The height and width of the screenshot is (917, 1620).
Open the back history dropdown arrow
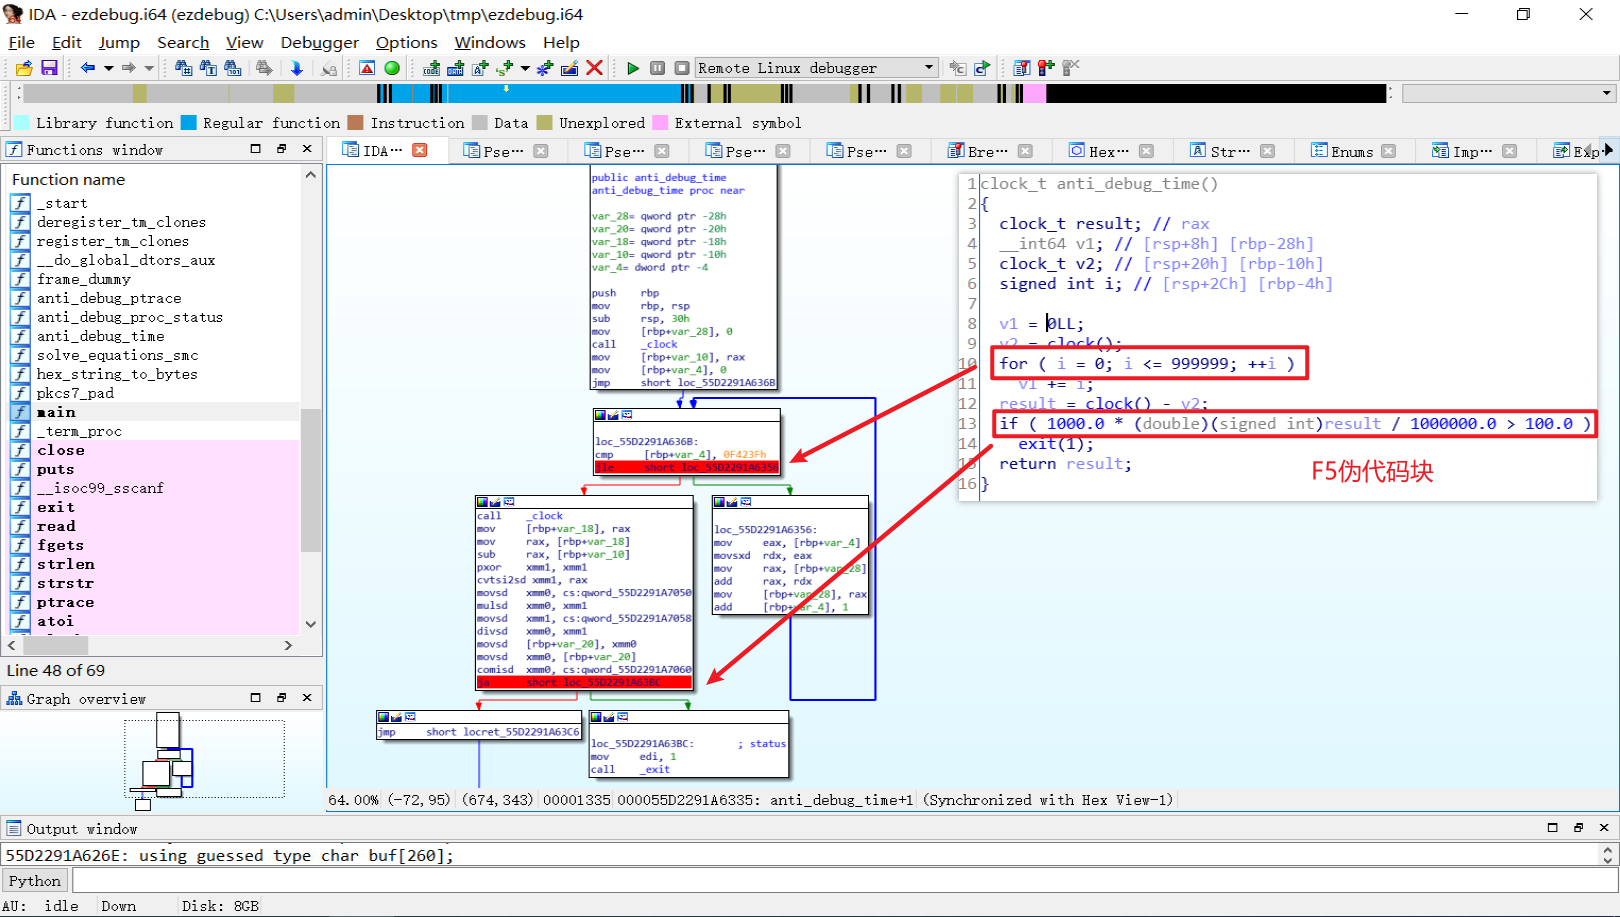click(108, 68)
